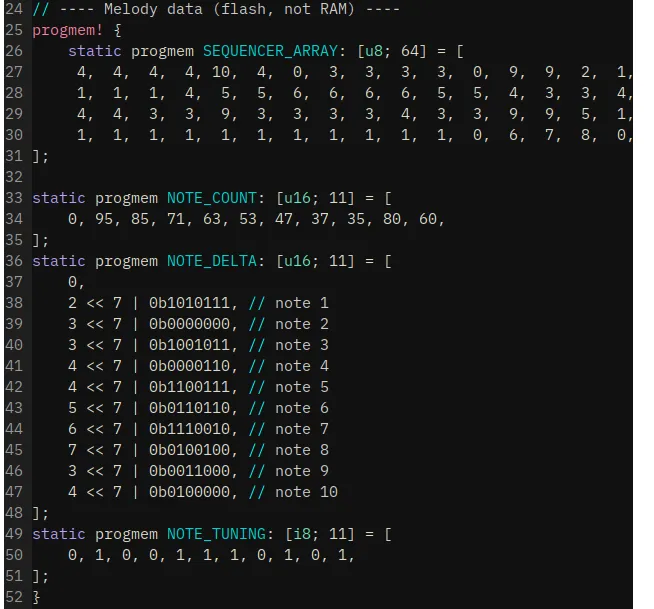Image resolution: width=654 pixels, height=609 pixels.
Task: Click the binary literal 0b1001011
Action: [x=189, y=345]
